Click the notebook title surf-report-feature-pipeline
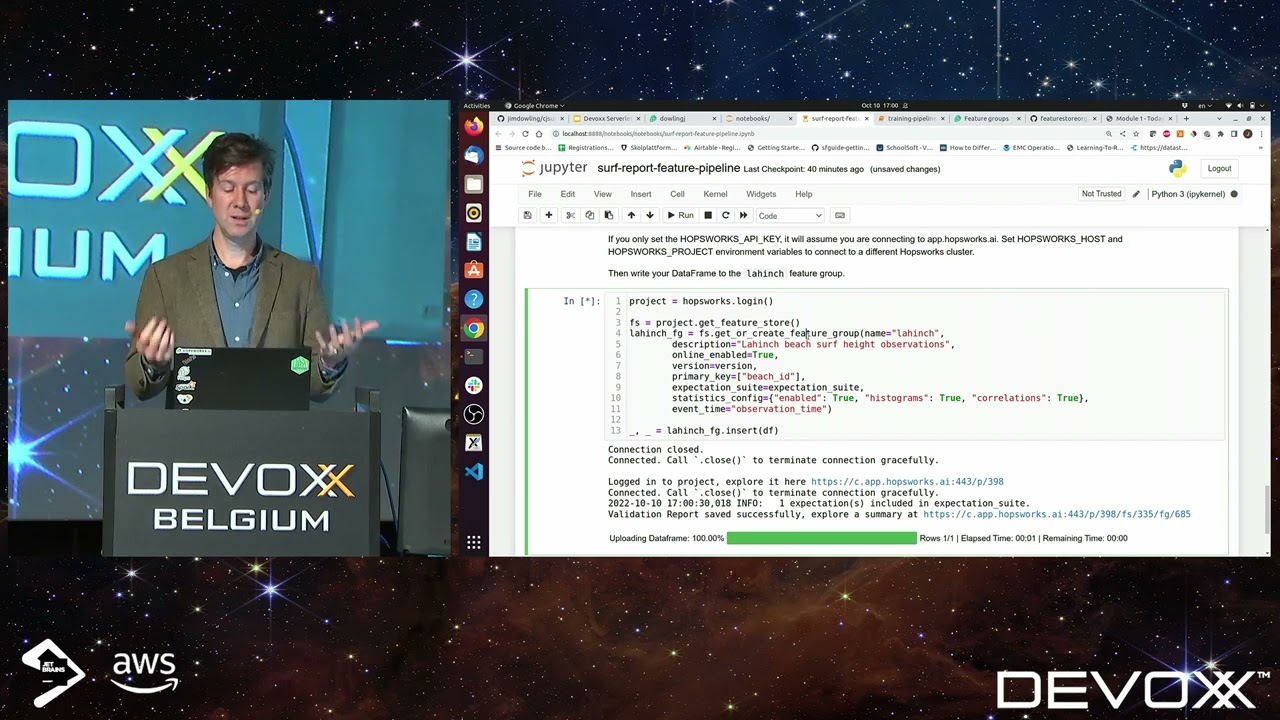 pos(668,168)
